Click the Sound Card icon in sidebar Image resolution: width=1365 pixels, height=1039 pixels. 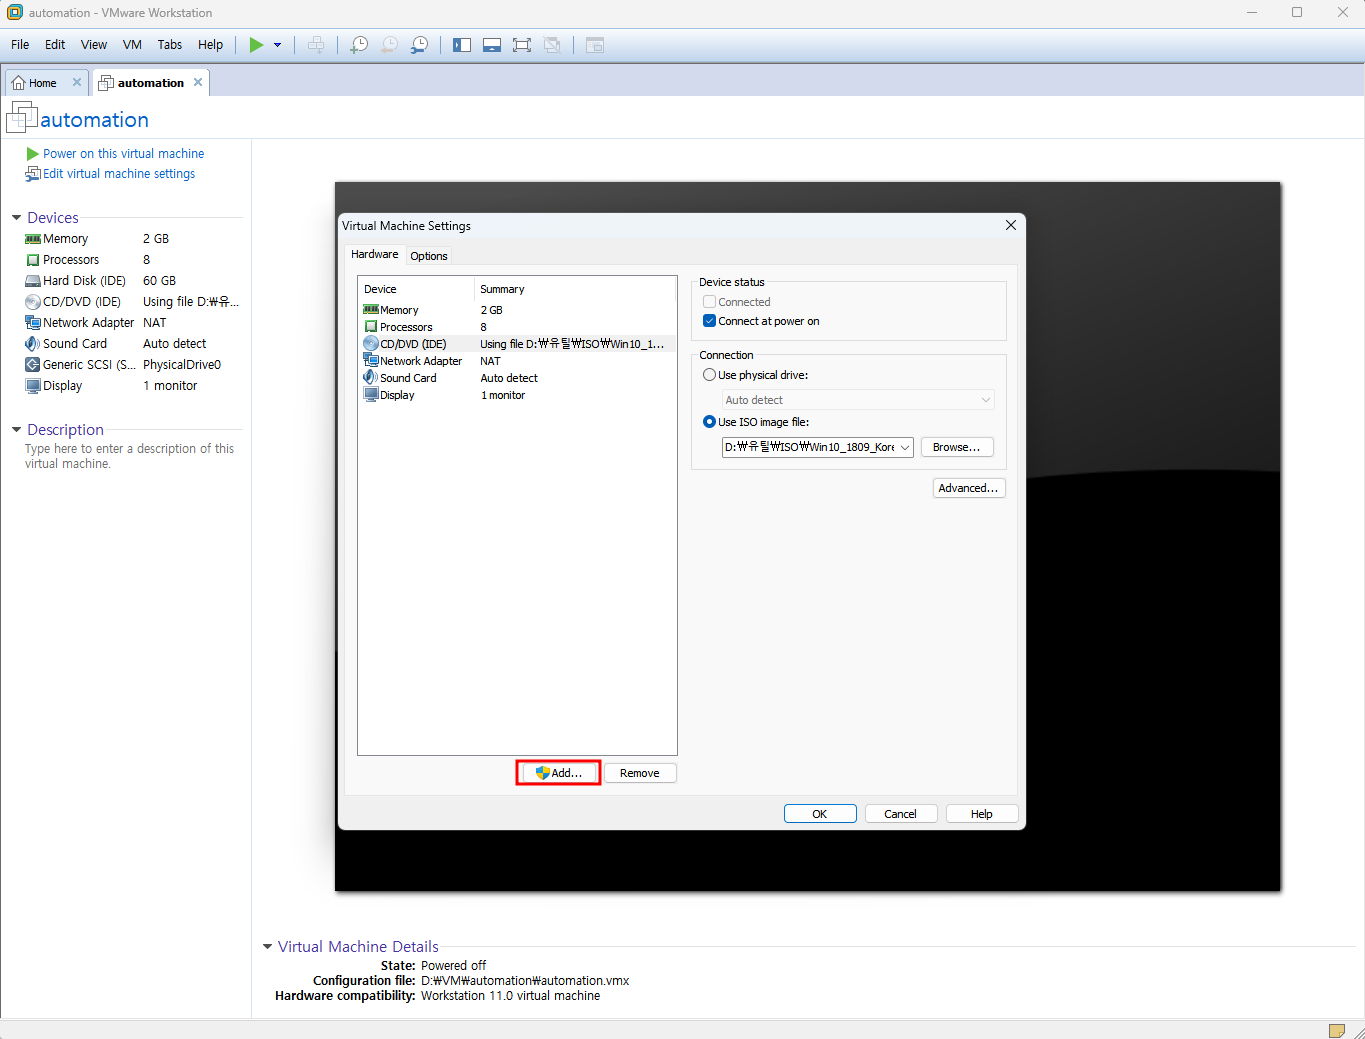tap(33, 344)
